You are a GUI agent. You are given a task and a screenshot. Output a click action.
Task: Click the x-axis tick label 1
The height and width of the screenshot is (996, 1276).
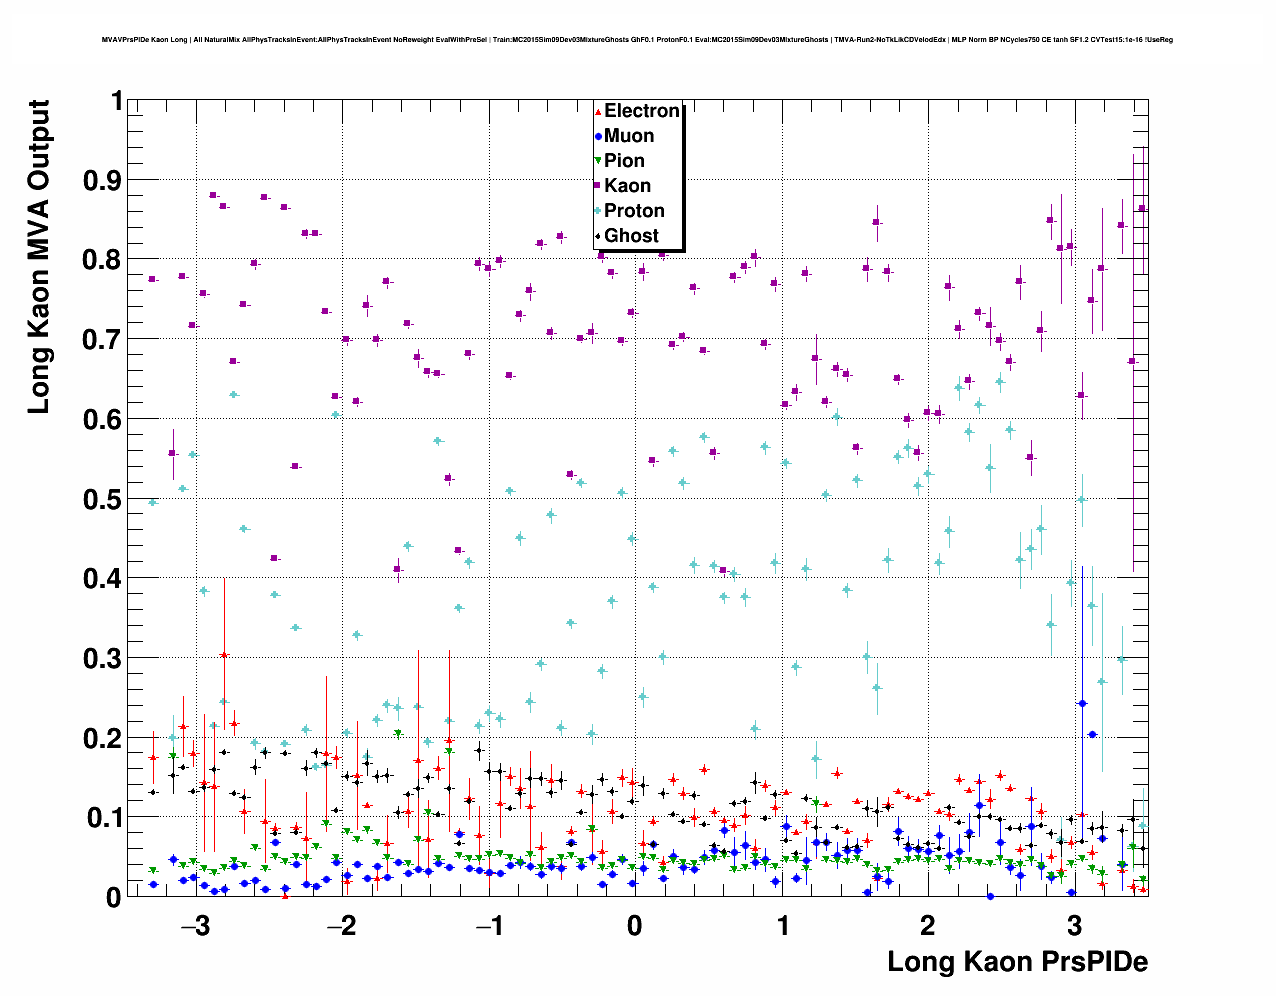782,925
